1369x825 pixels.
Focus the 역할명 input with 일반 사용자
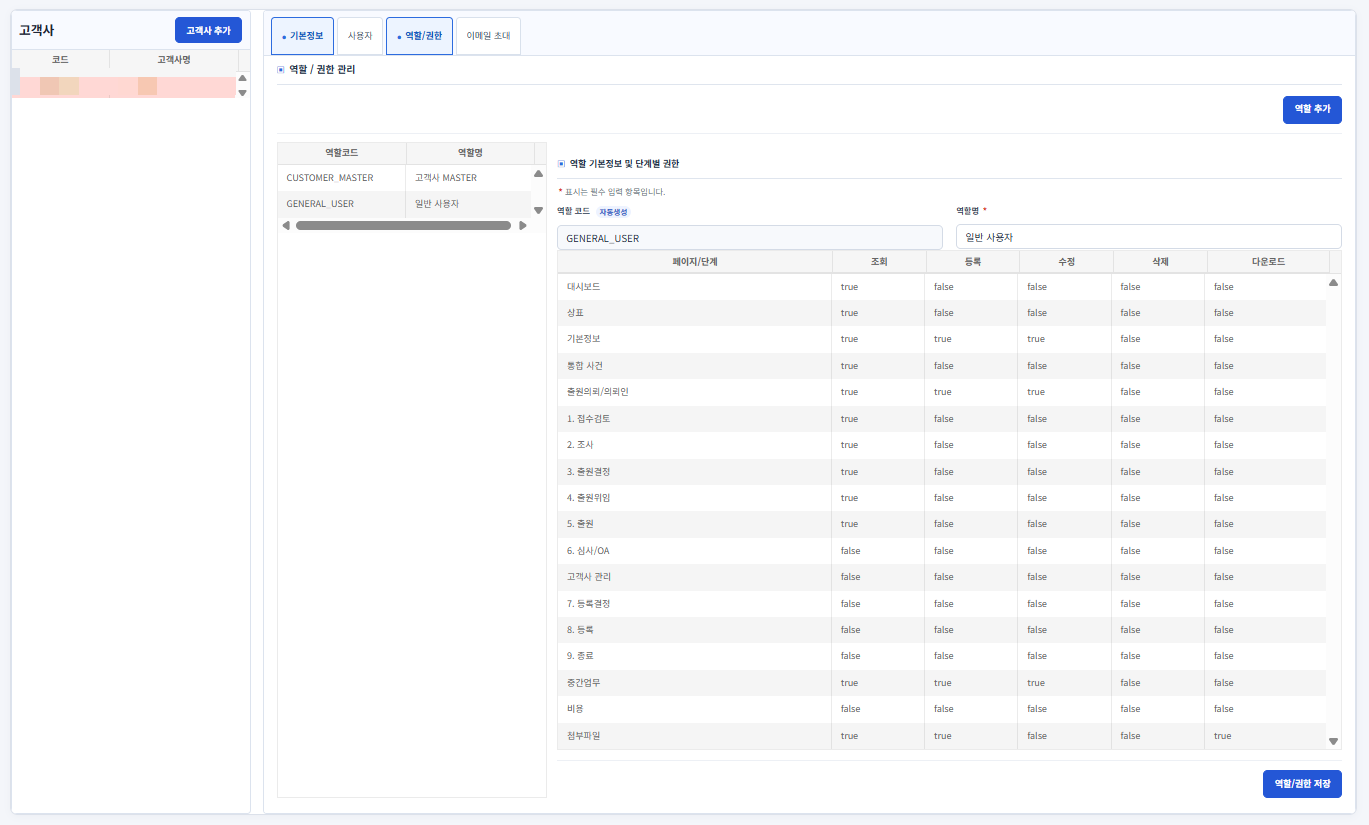coord(1148,237)
